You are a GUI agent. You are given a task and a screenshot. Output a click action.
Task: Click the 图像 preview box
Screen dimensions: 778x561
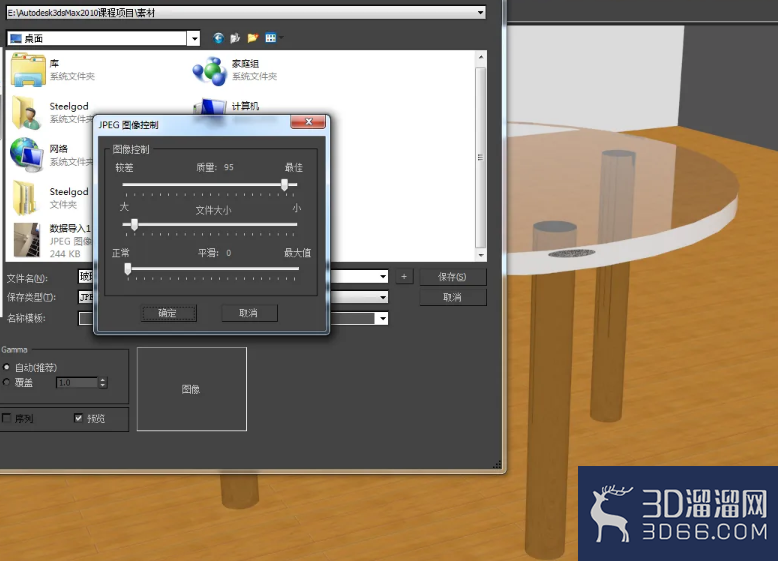click(x=192, y=389)
